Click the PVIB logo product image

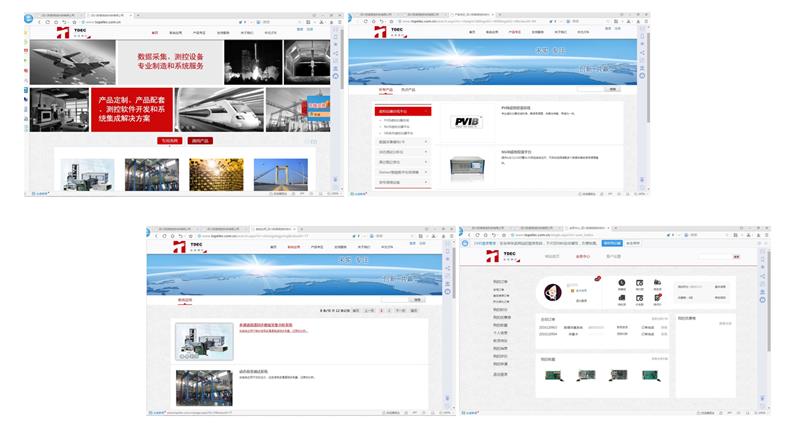[x=467, y=122]
